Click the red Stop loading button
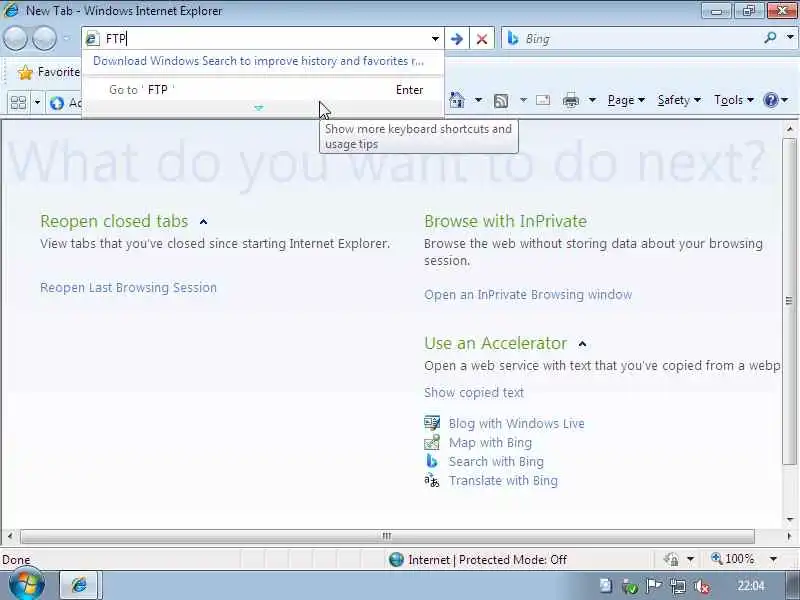 (x=482, y=39)
